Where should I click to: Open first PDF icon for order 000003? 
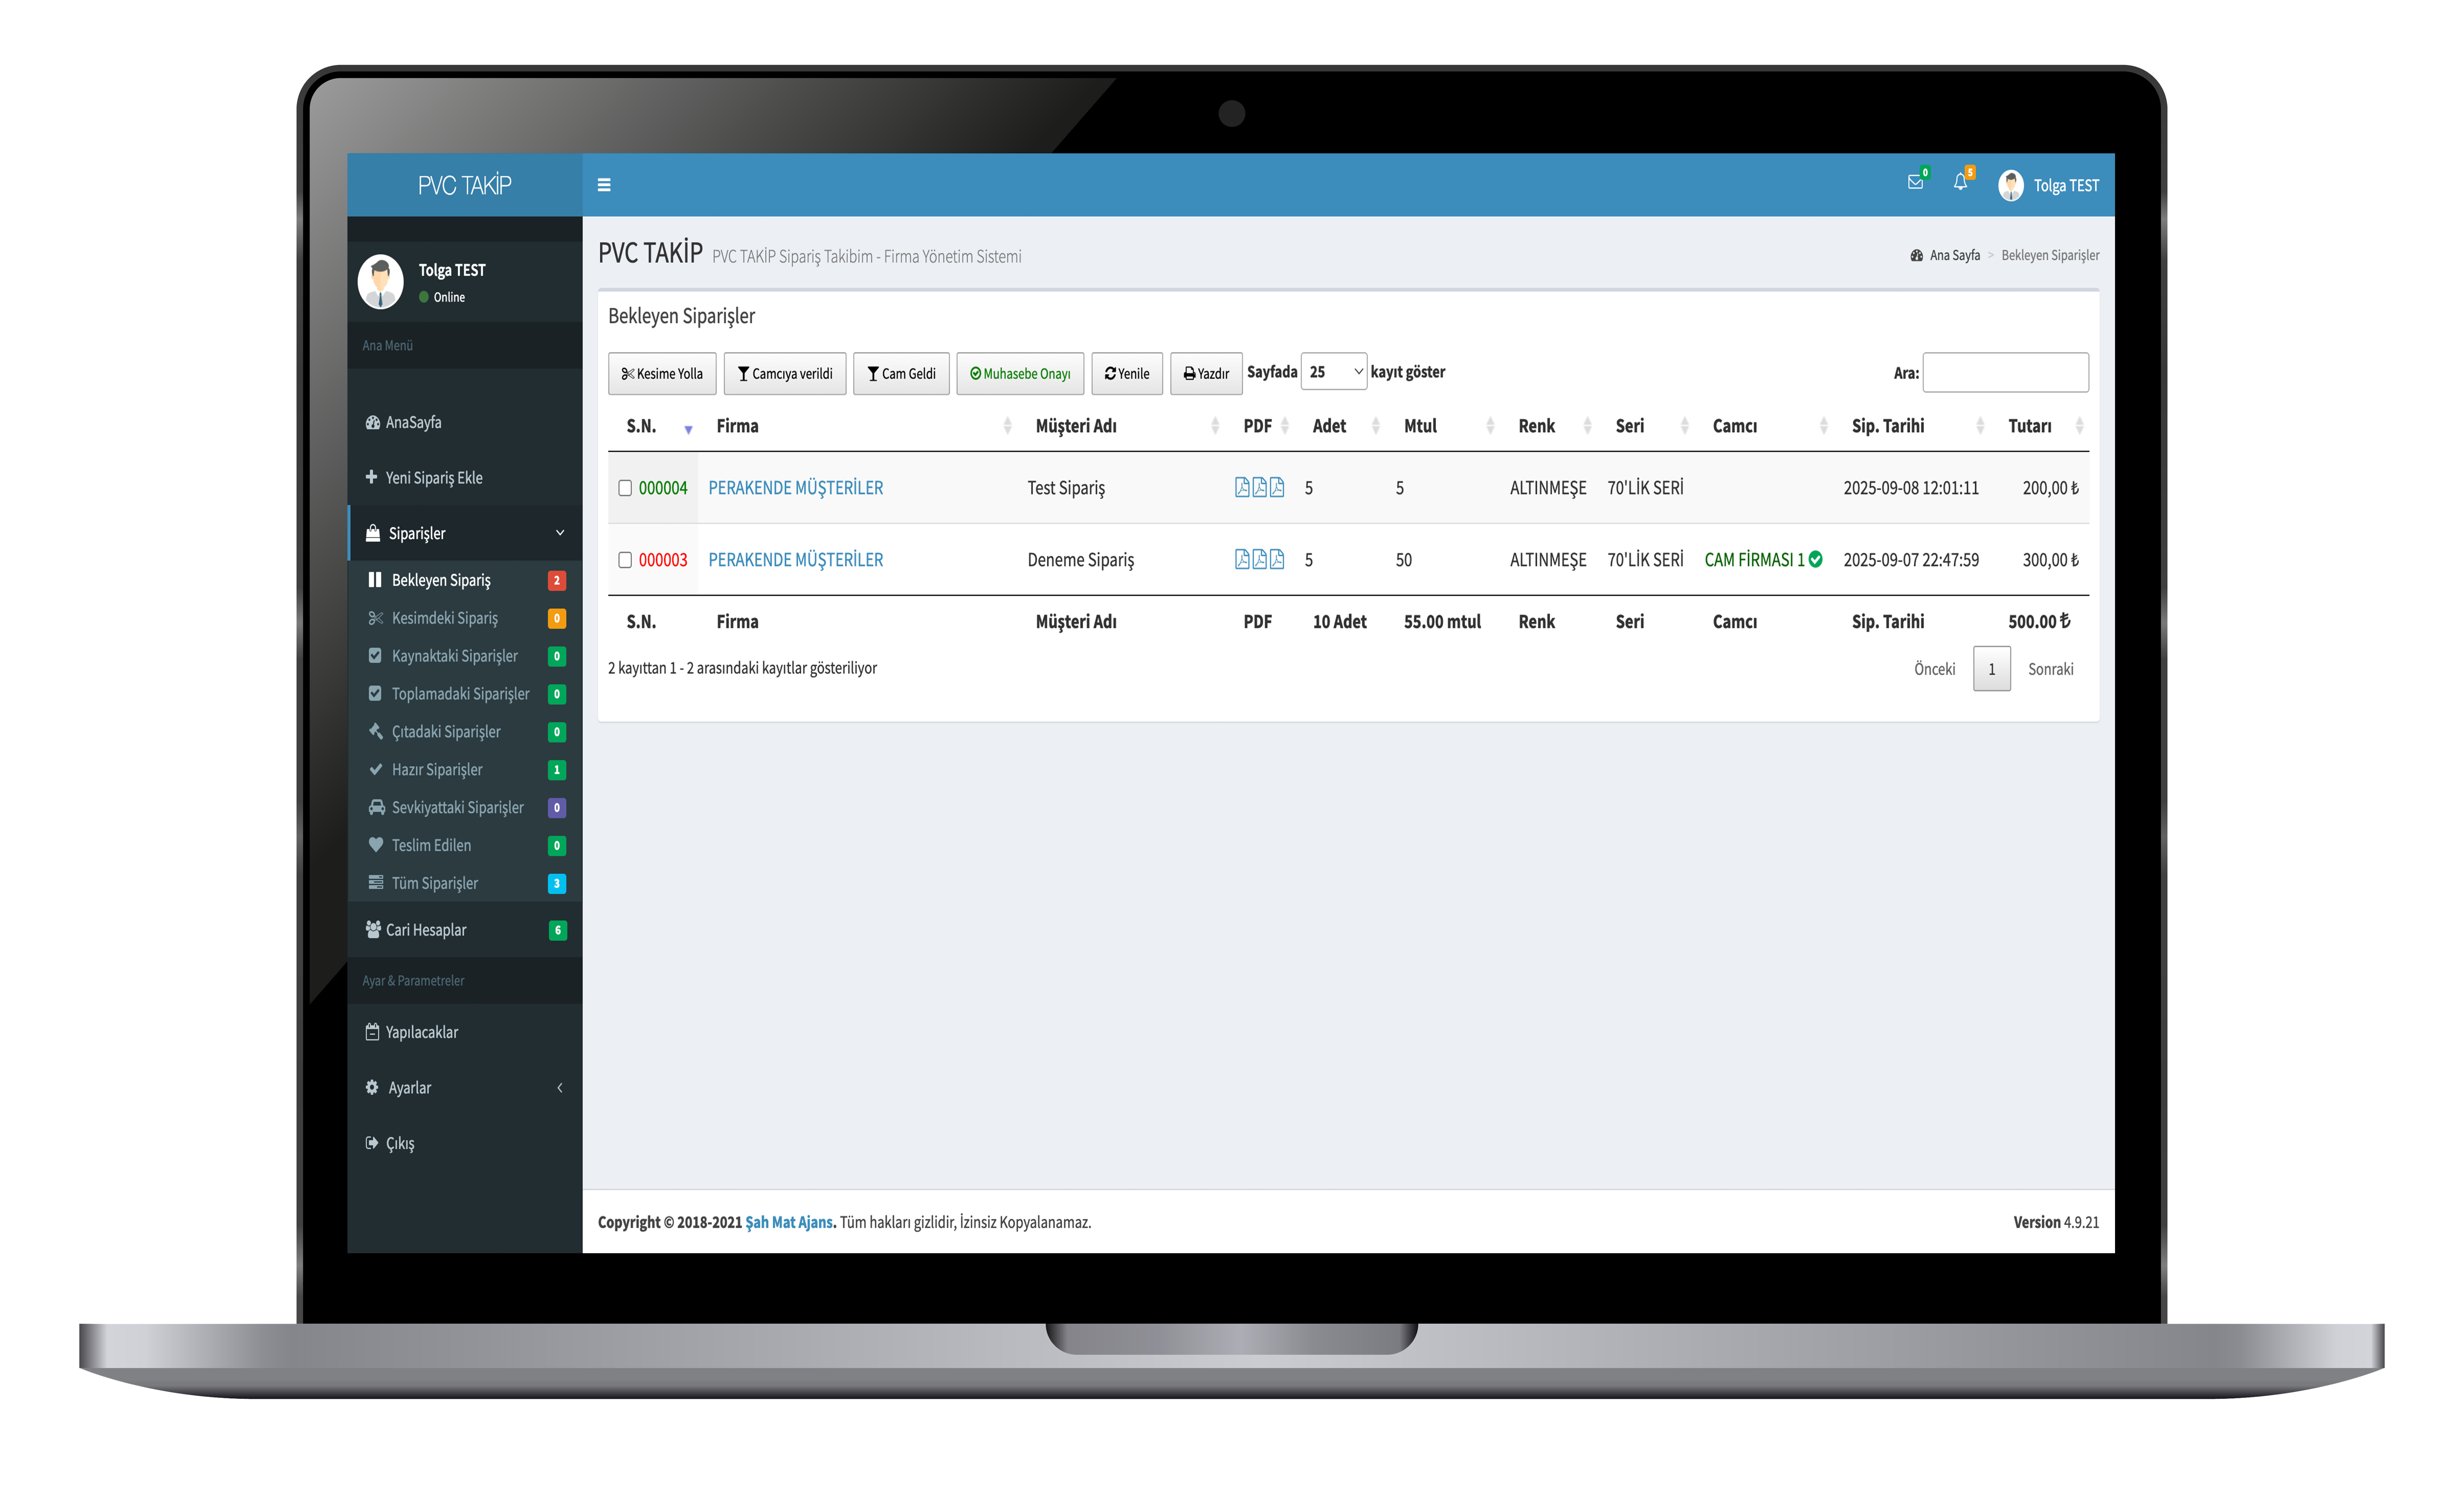coord(1242,559)
